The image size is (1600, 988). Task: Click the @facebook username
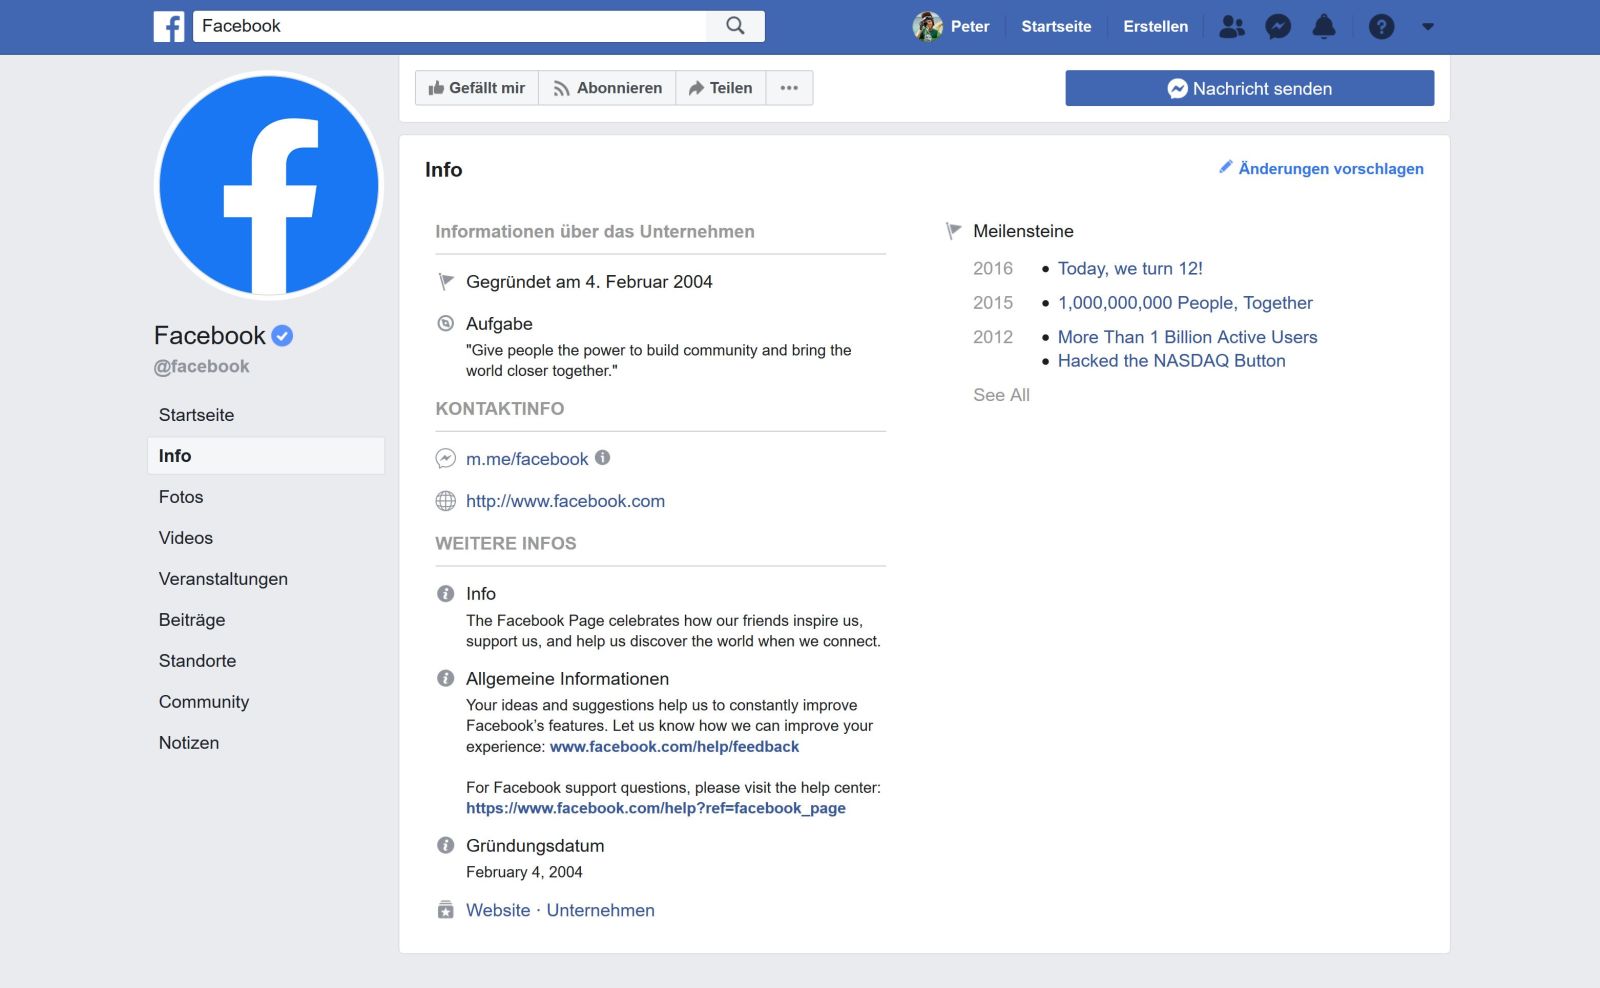click(202, 366)
